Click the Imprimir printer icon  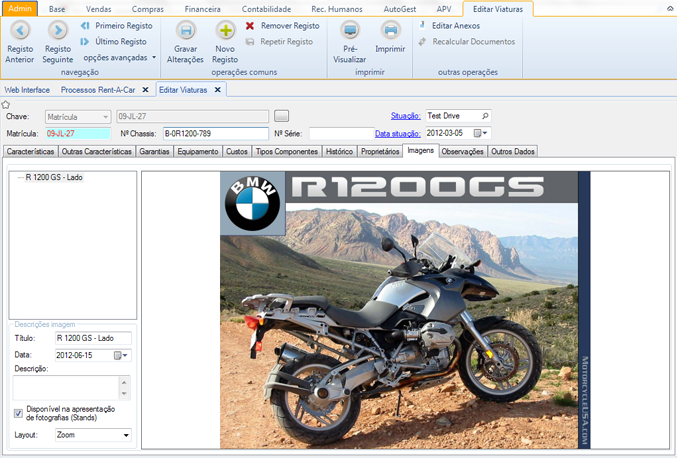(390, 32)
